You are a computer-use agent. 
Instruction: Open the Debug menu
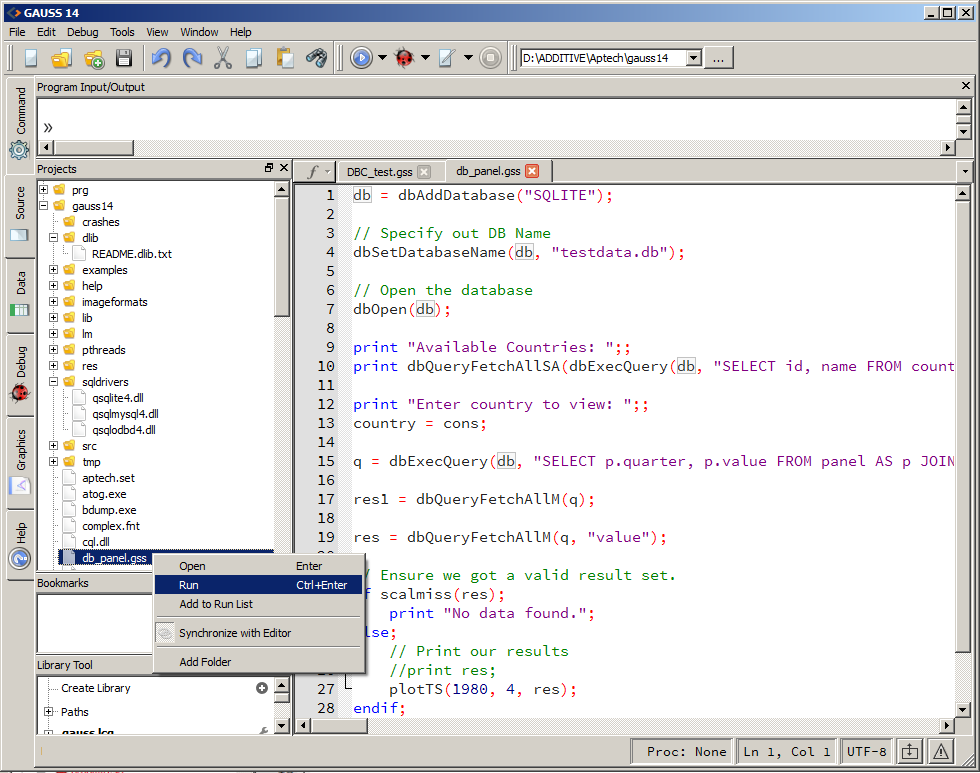tap(82, 32)
